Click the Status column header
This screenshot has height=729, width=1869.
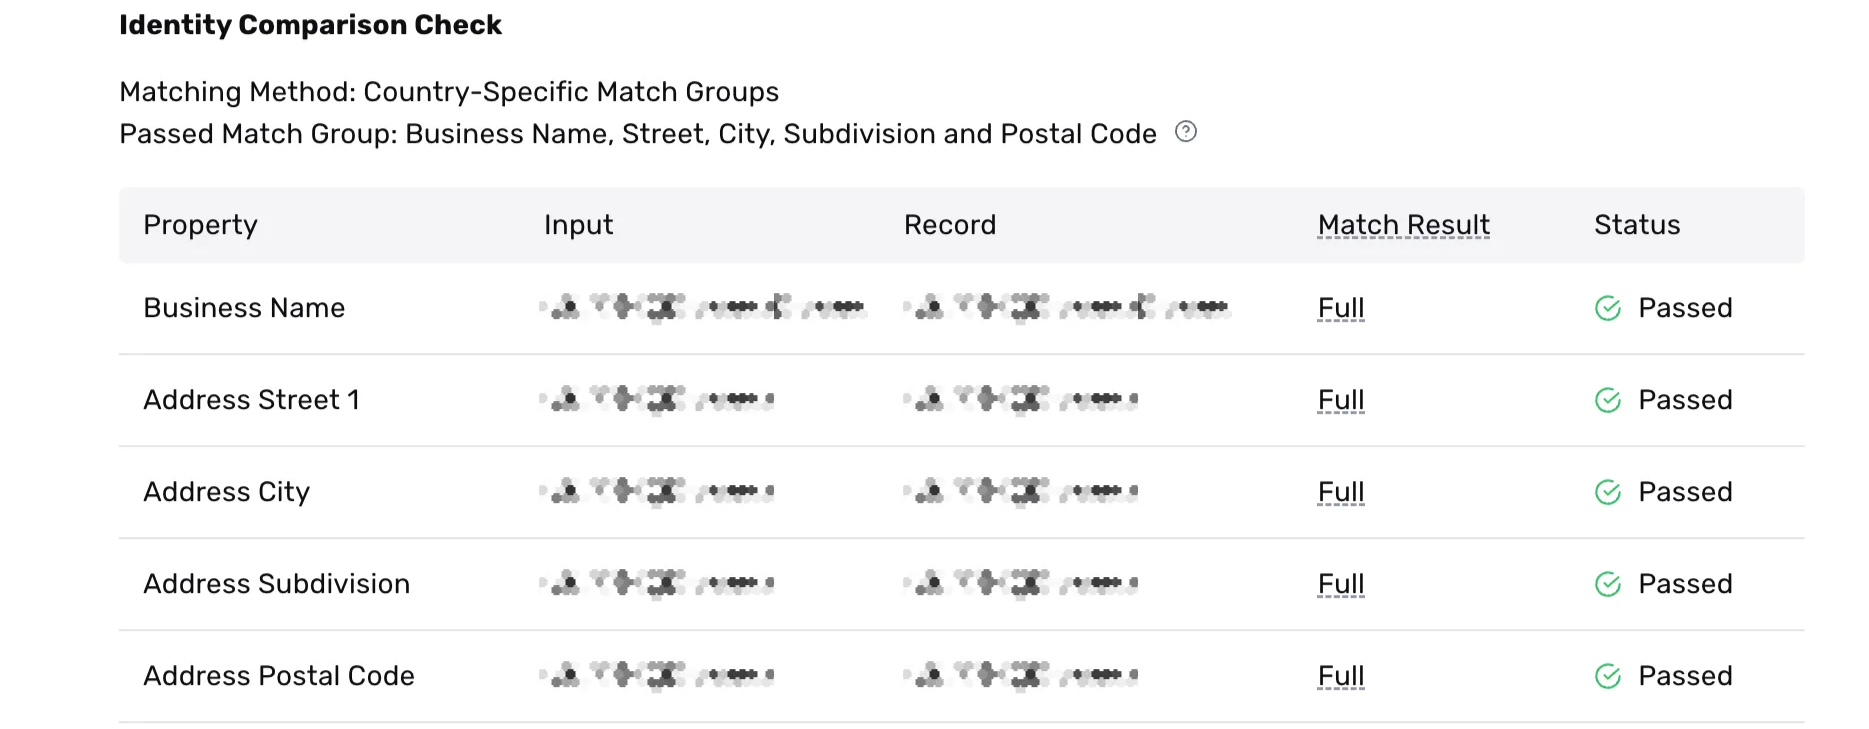click(1637, 225)
